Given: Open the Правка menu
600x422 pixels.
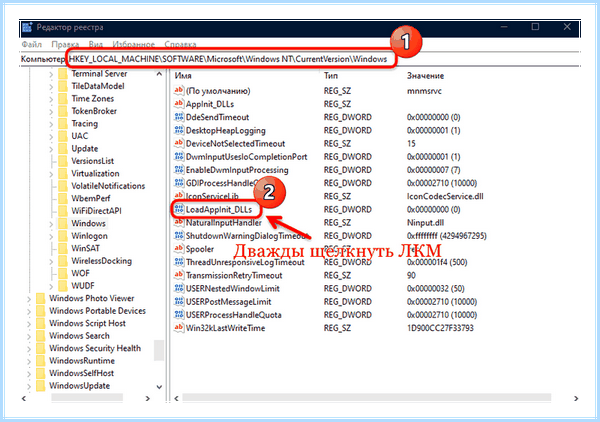Looking at the screenshot, I should (x=65, y=44).
